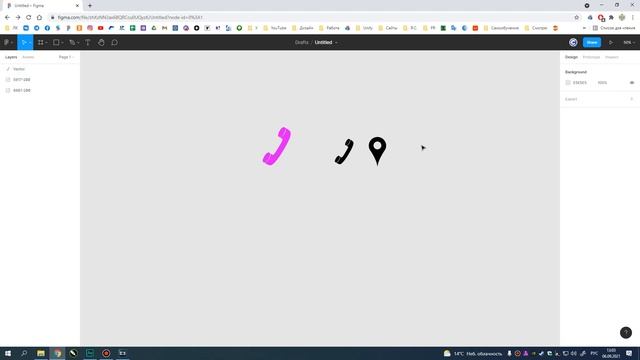Open Pen tool options dropdown arrow
This screenshot has width=640, height=360.
point(78,43)
